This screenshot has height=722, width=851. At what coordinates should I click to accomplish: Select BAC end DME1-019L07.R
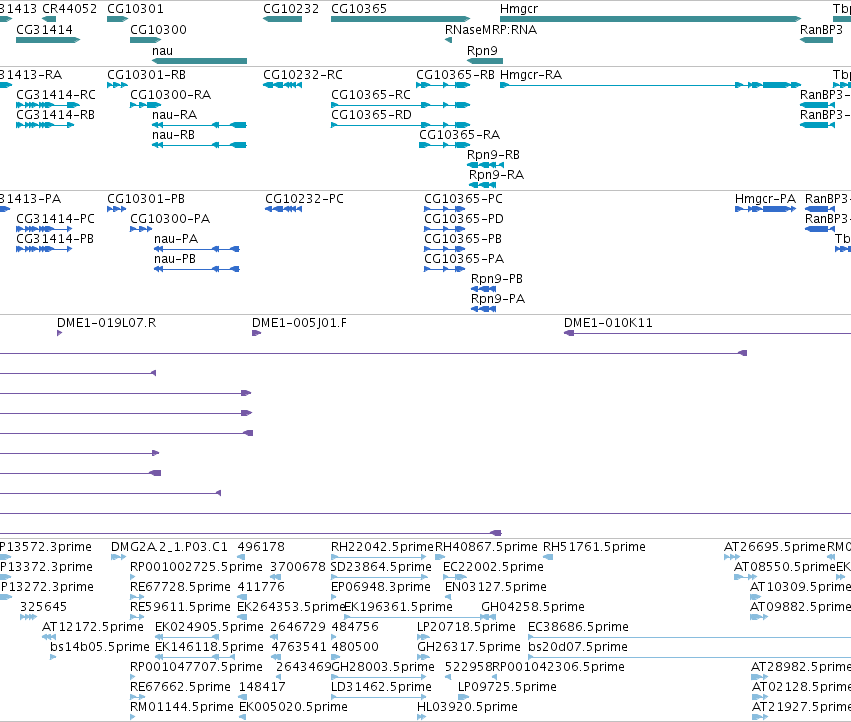coord(106,324)
